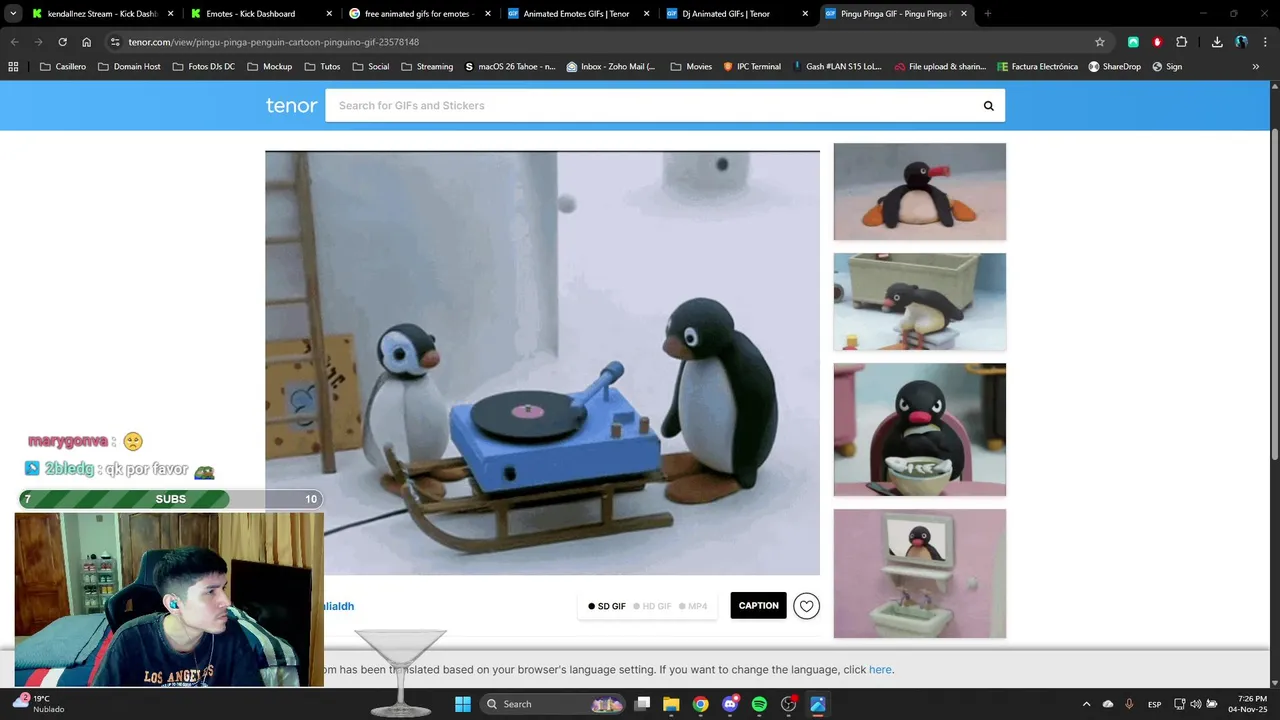Image resolution: width=1280 pixels, height=720 pixels.
Task: Open File Explorer from the taskbar
Action: click(x=671, y=704)
